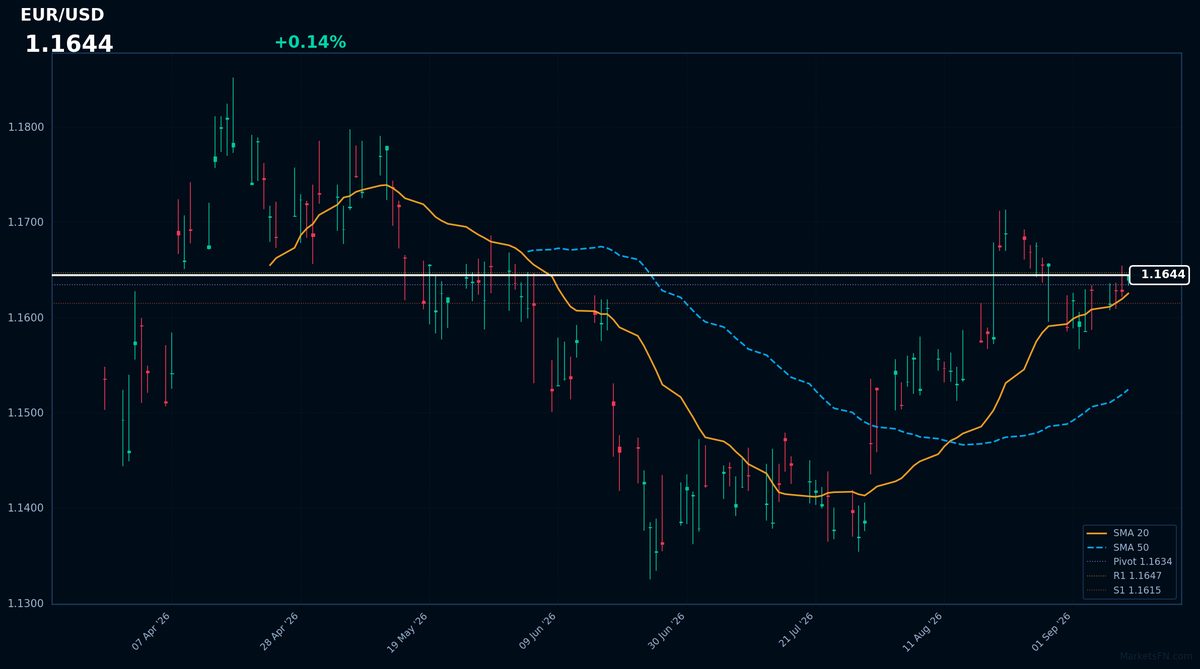Click the 1.1600 y-axis label
1200x669 pixels.
point(25,317)
